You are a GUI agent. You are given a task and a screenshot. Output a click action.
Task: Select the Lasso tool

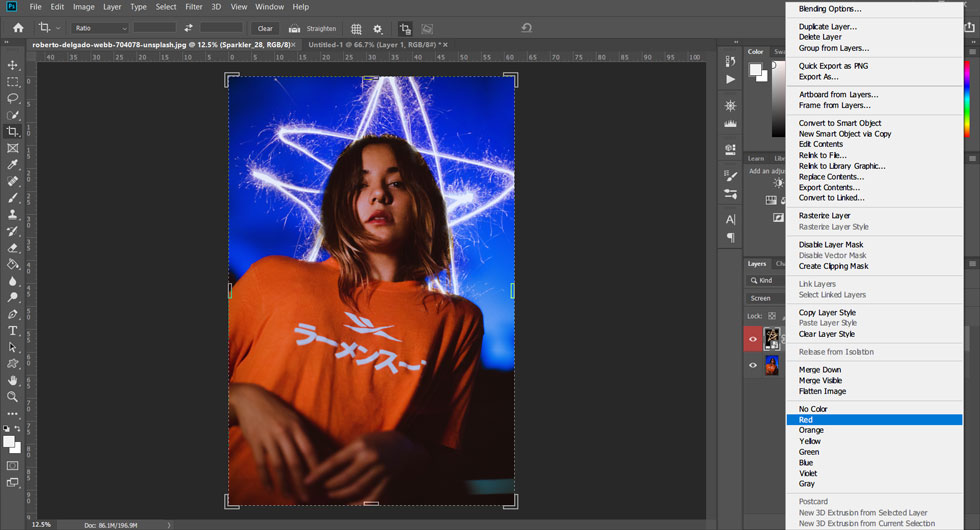coord(13,98)
